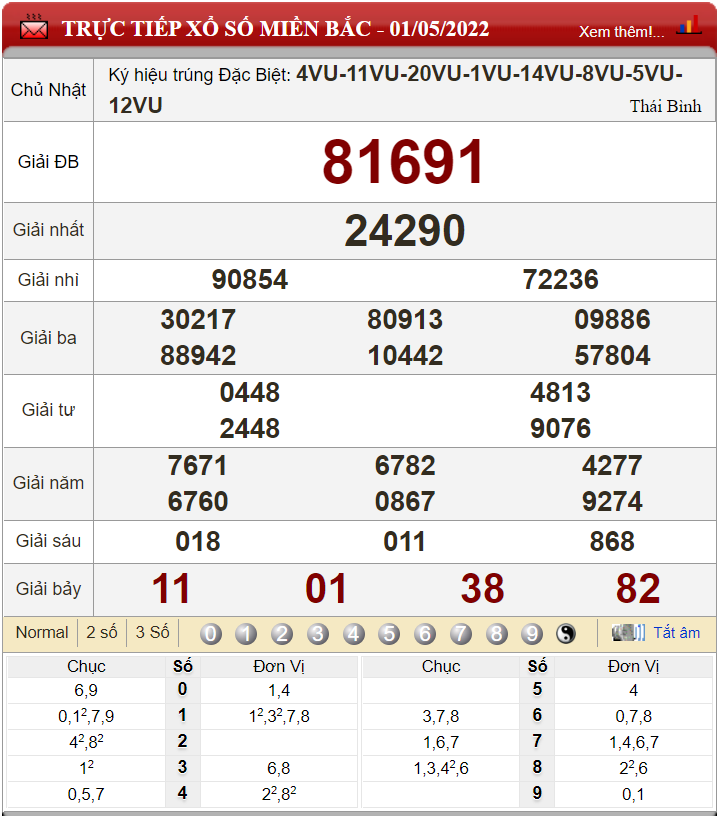Select the digit 1 filter ball
This screenshot has width=721, height=816.
click(246, 633)
